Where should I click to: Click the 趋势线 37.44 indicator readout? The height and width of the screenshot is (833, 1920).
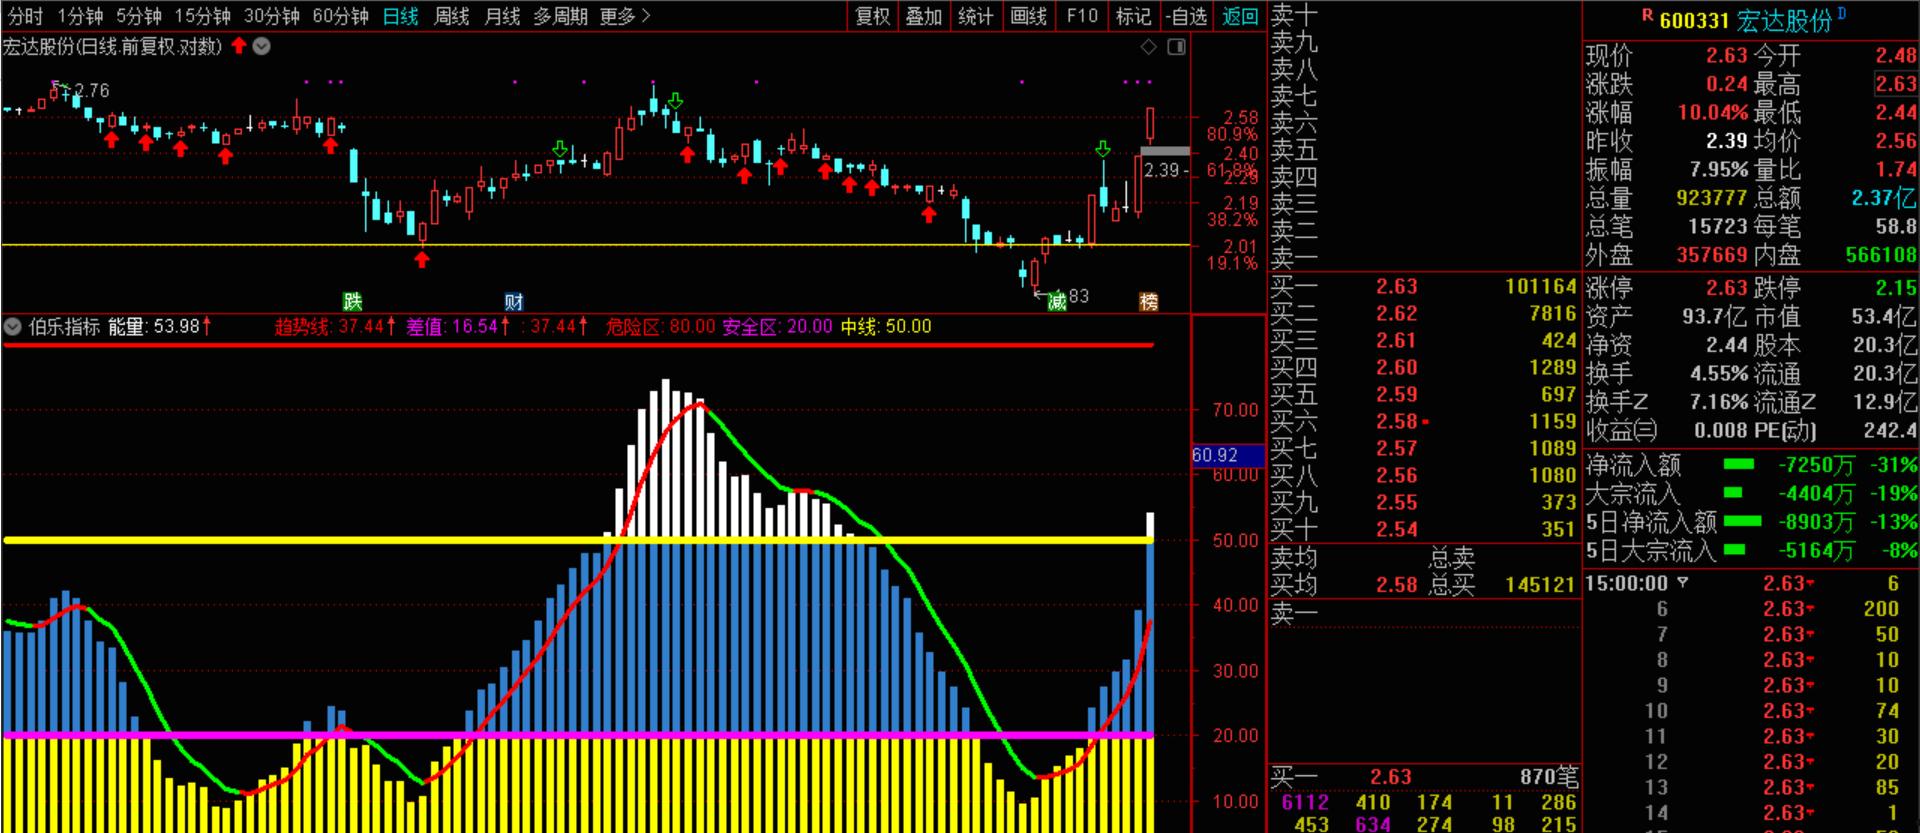[x=335, y=326]
